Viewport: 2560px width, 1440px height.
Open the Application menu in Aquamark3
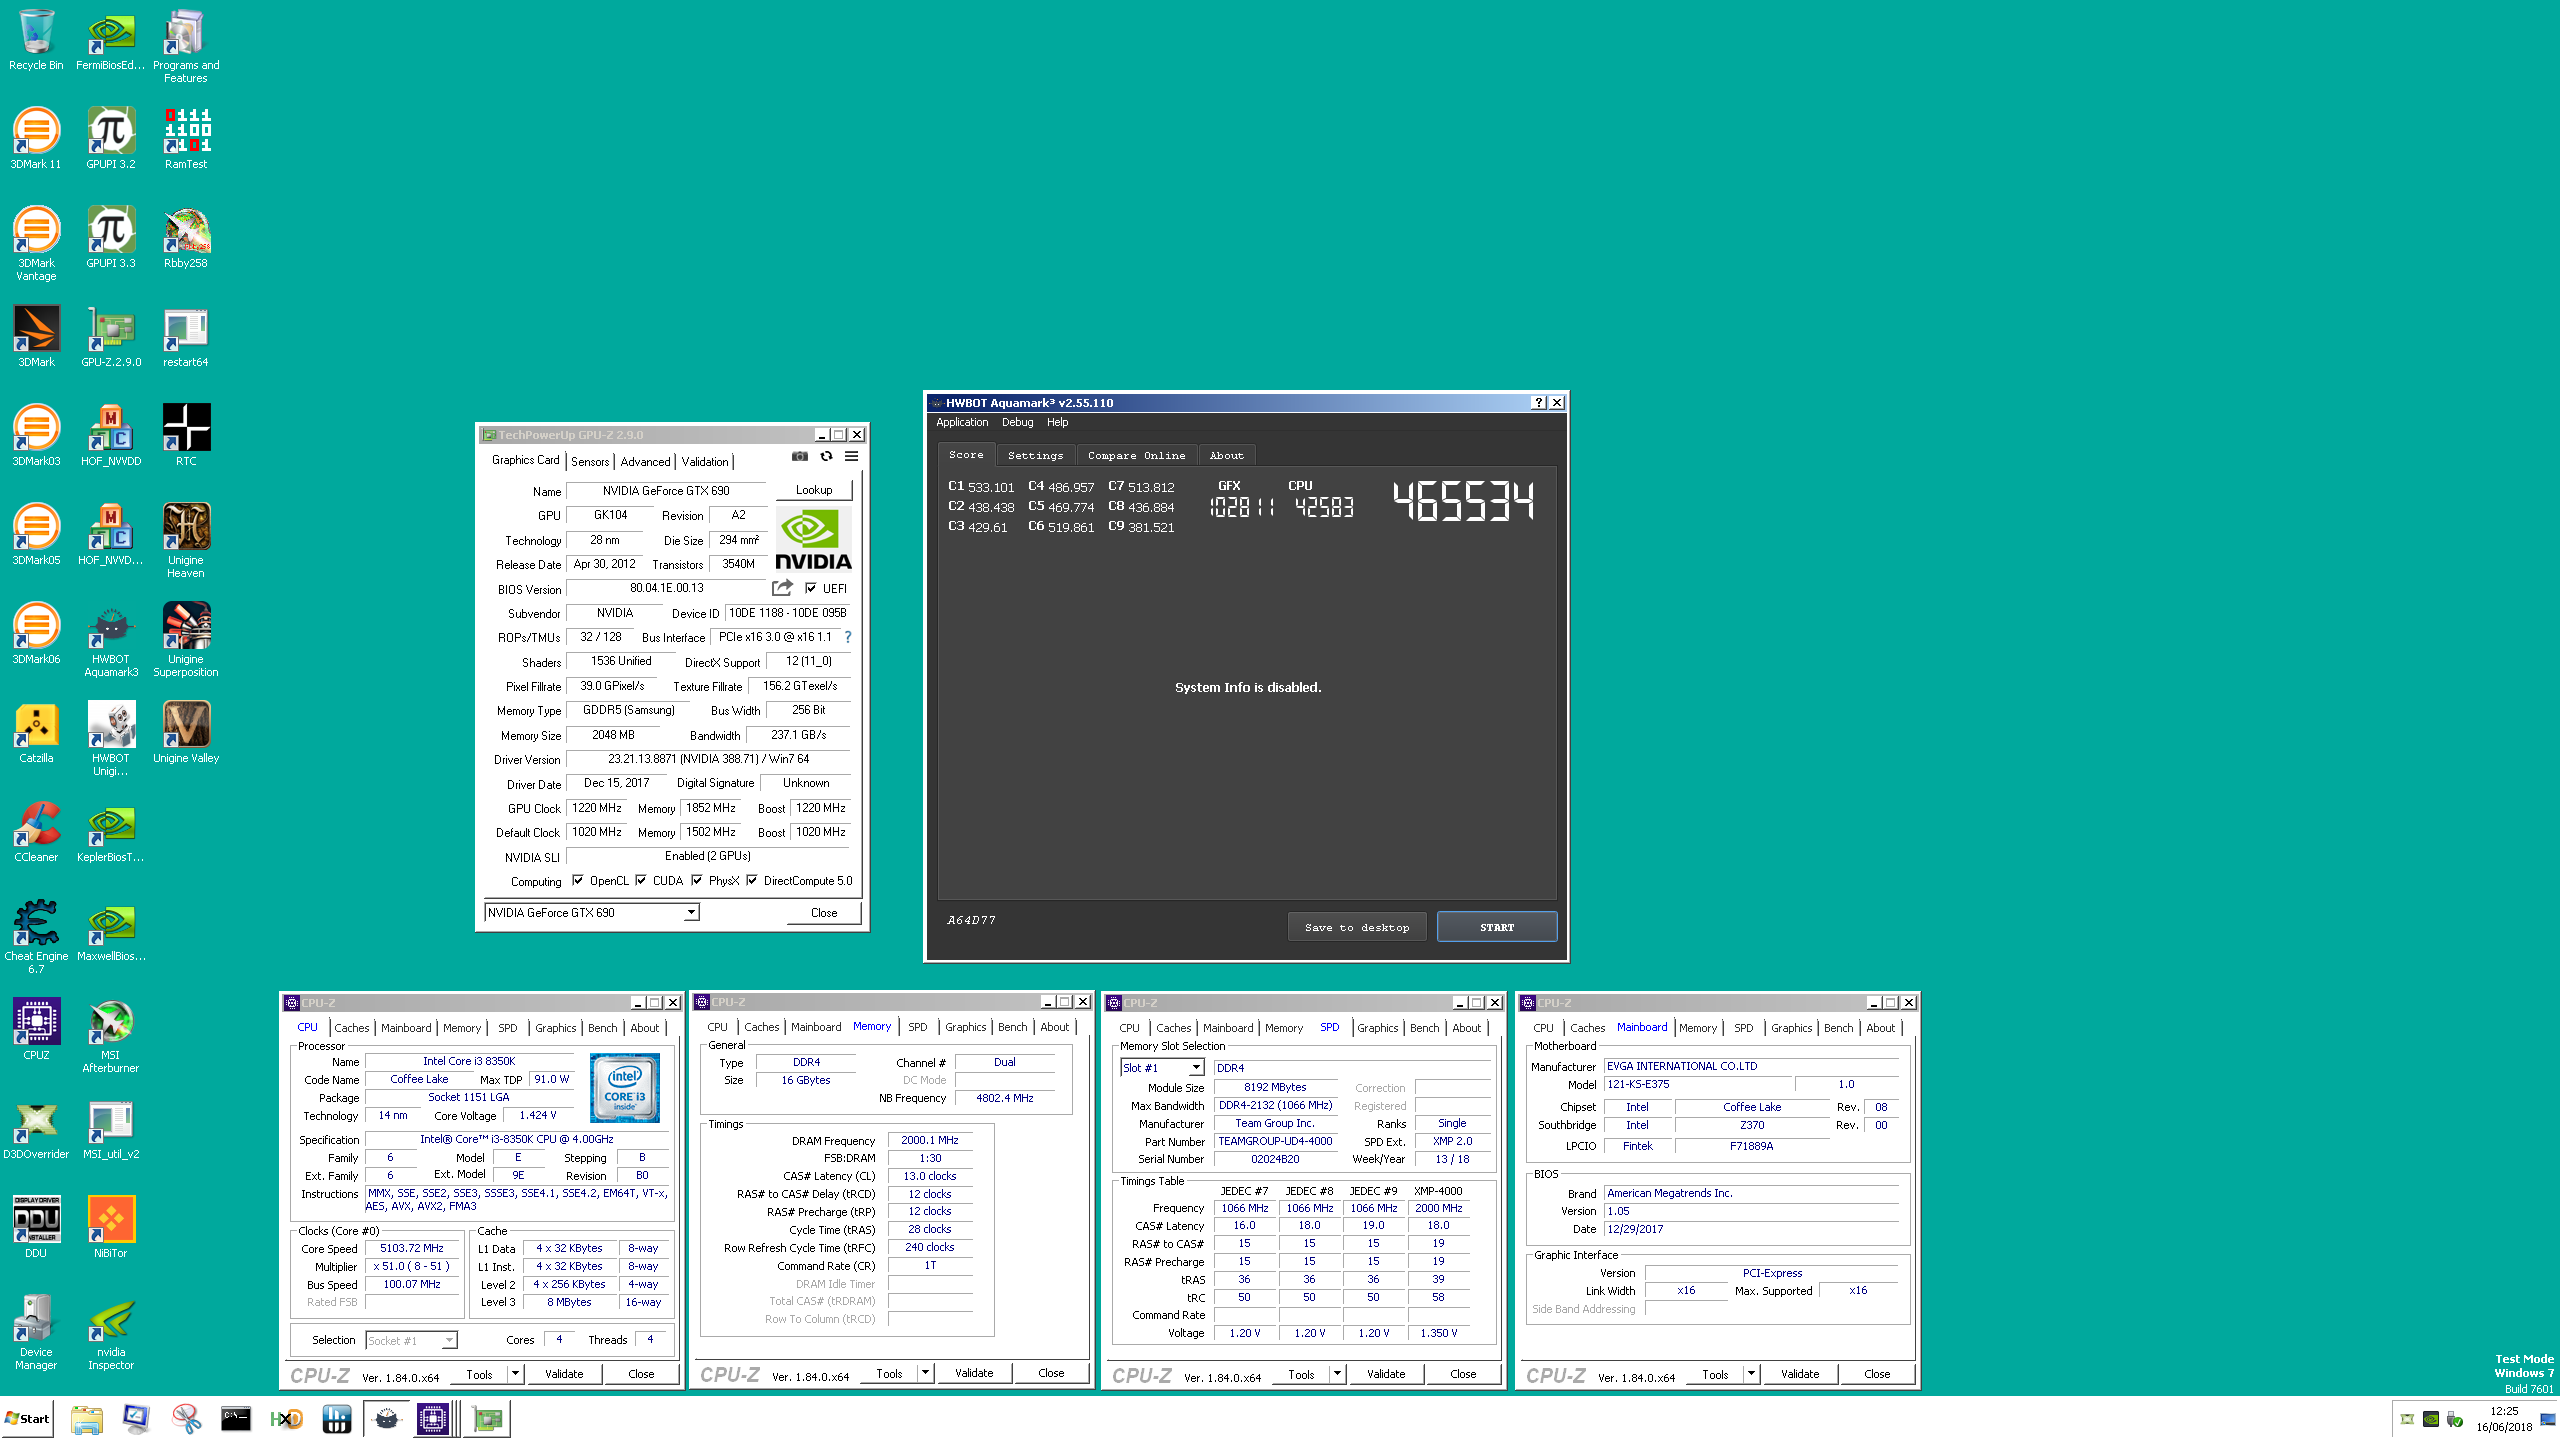point(962,423)
